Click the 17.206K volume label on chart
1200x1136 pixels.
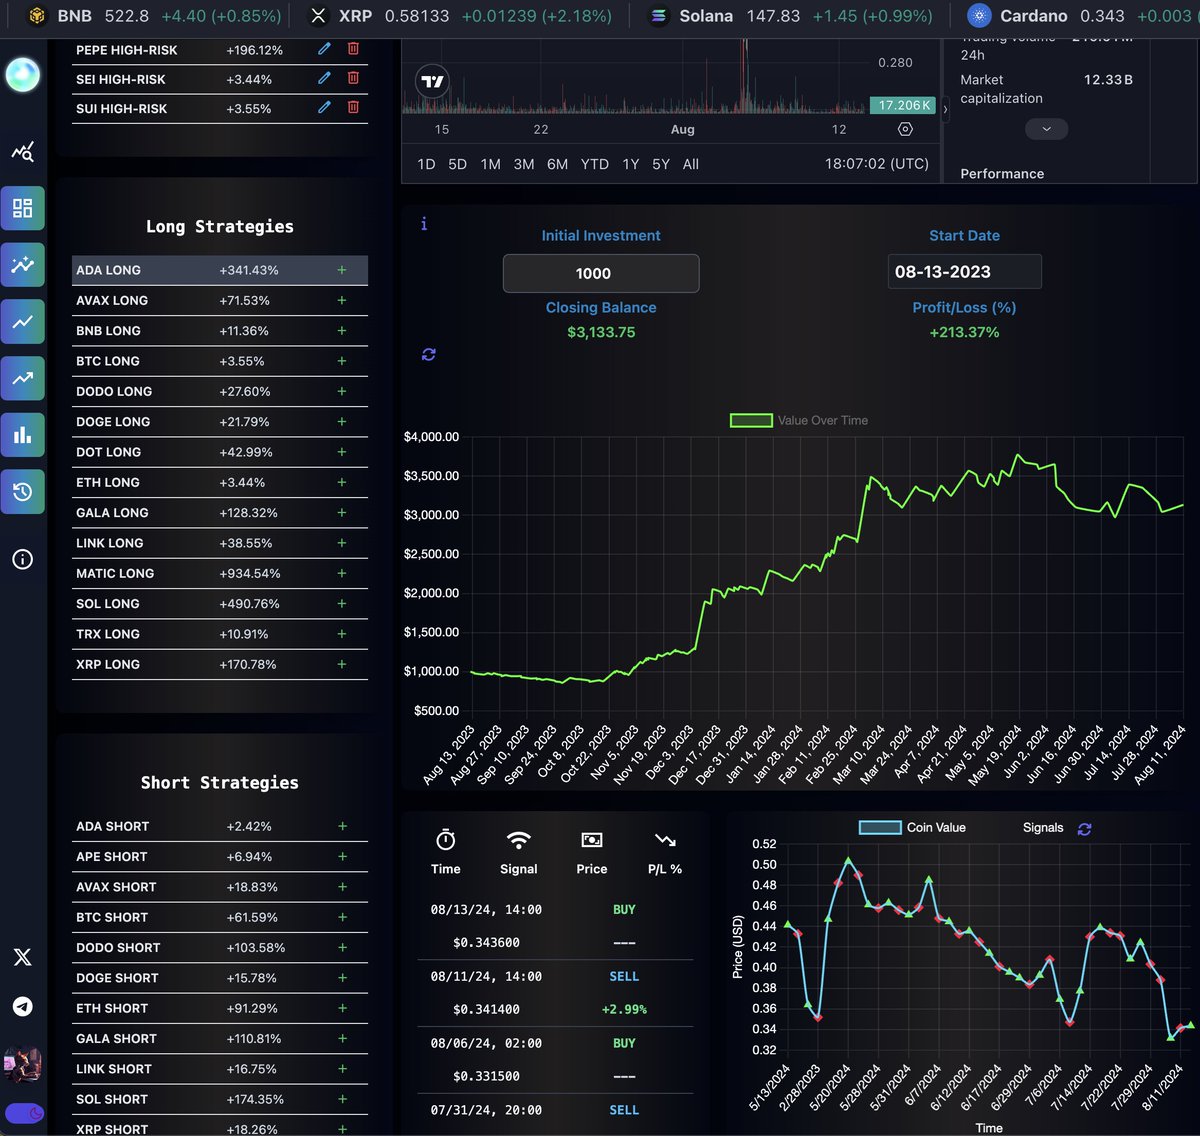click(x=902, y=105)
